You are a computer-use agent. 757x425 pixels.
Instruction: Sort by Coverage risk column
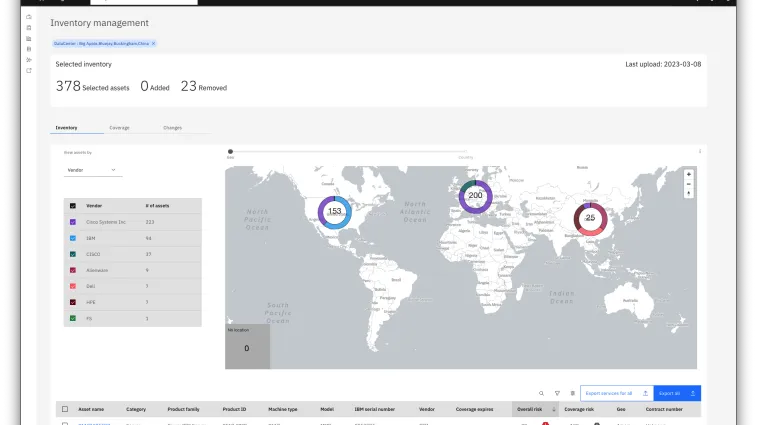tap(579, 409)
